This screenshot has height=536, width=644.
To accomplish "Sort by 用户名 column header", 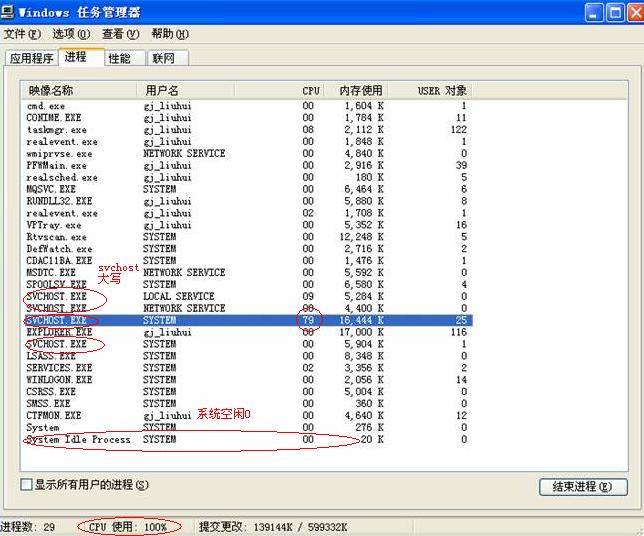I will click(185, 90).
